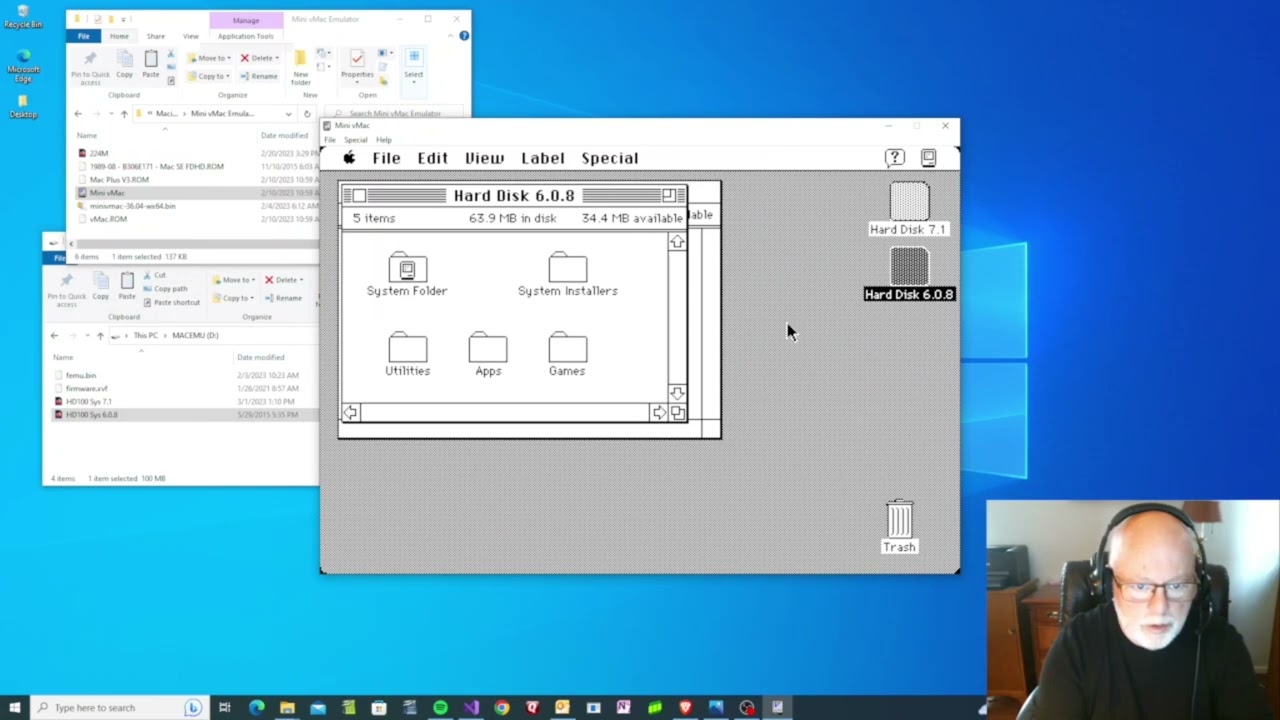Toggle the Hard Disk 6.0.8 window zoom box
The width and height of the screenshot is (1280, 720).
(668, 195)
